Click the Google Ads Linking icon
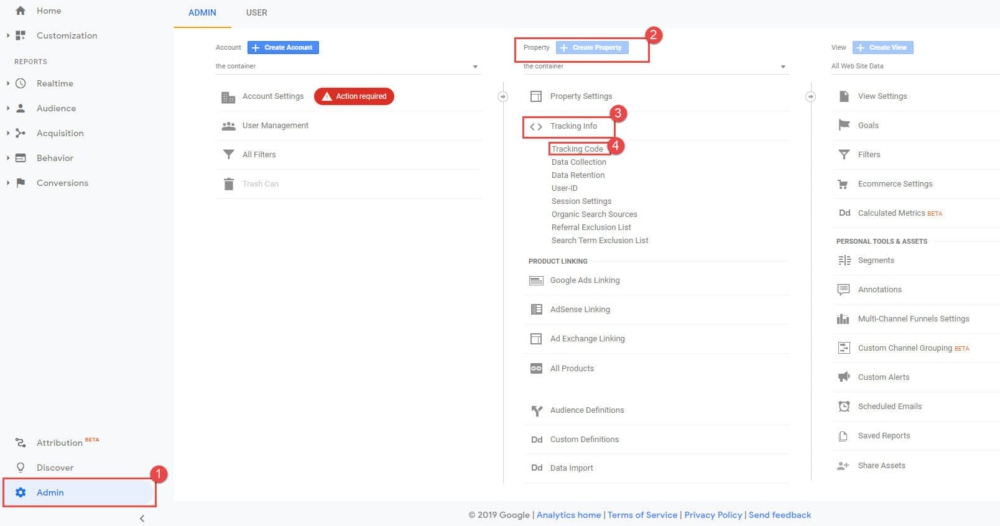This screenshot has height=526, width=1000. pyautogui.click(x=536, y=281)
